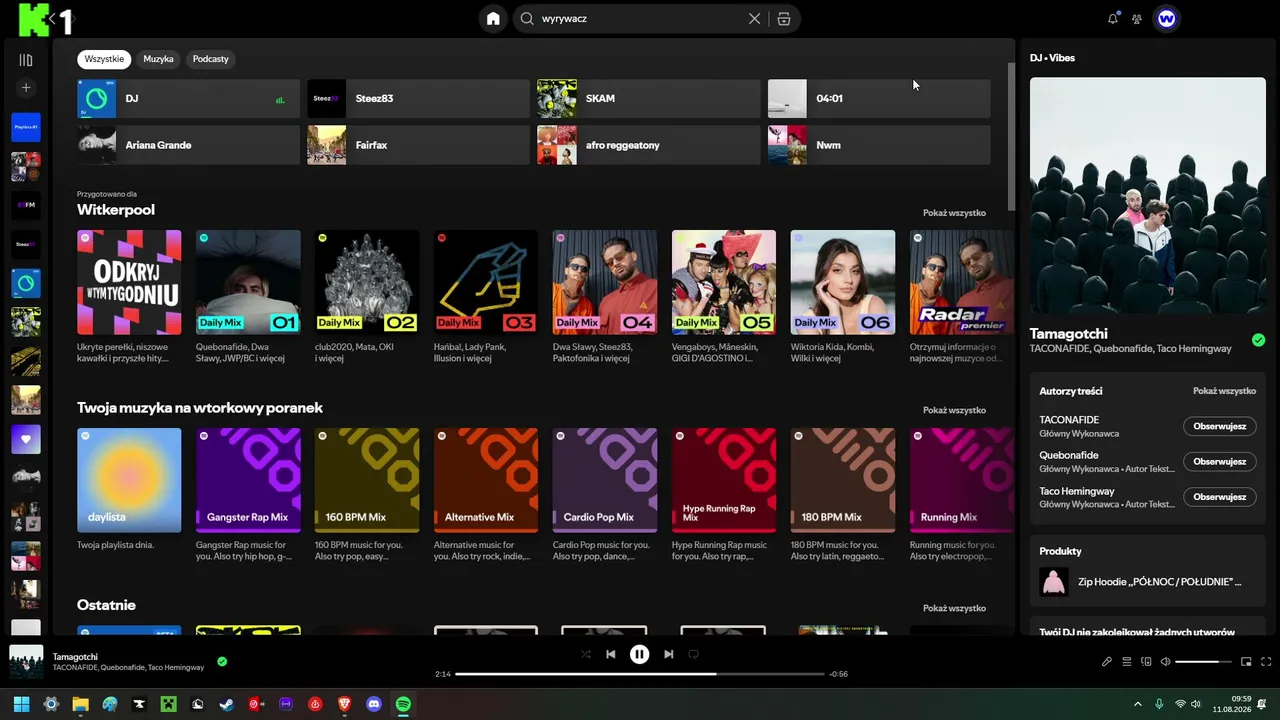Open the Windows Start menu
The image size is (1280, 720).
(22, 704)
